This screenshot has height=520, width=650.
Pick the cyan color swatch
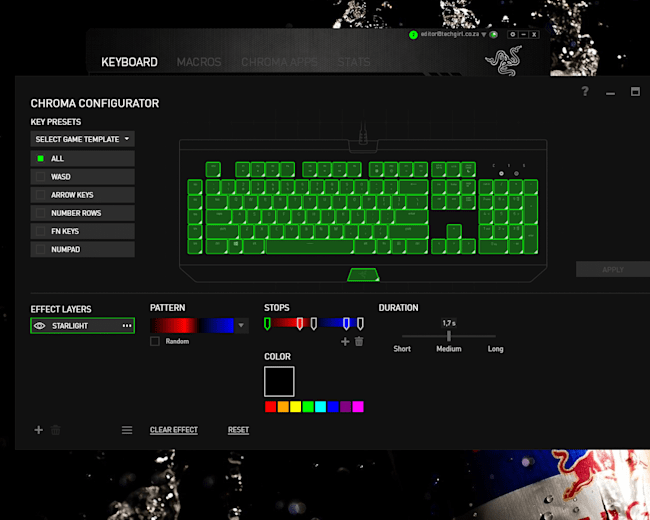(x=320, y=407)
